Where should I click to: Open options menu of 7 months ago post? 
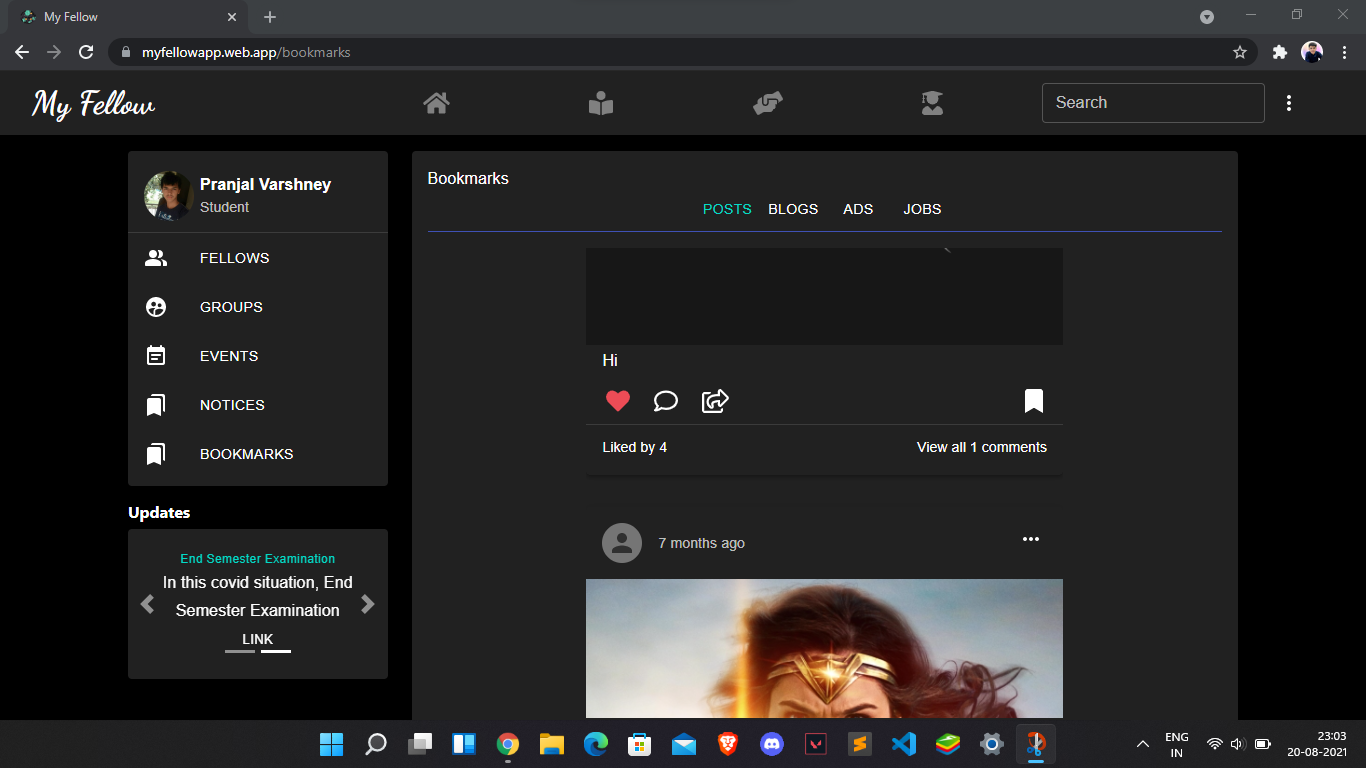coord(1031,539)
